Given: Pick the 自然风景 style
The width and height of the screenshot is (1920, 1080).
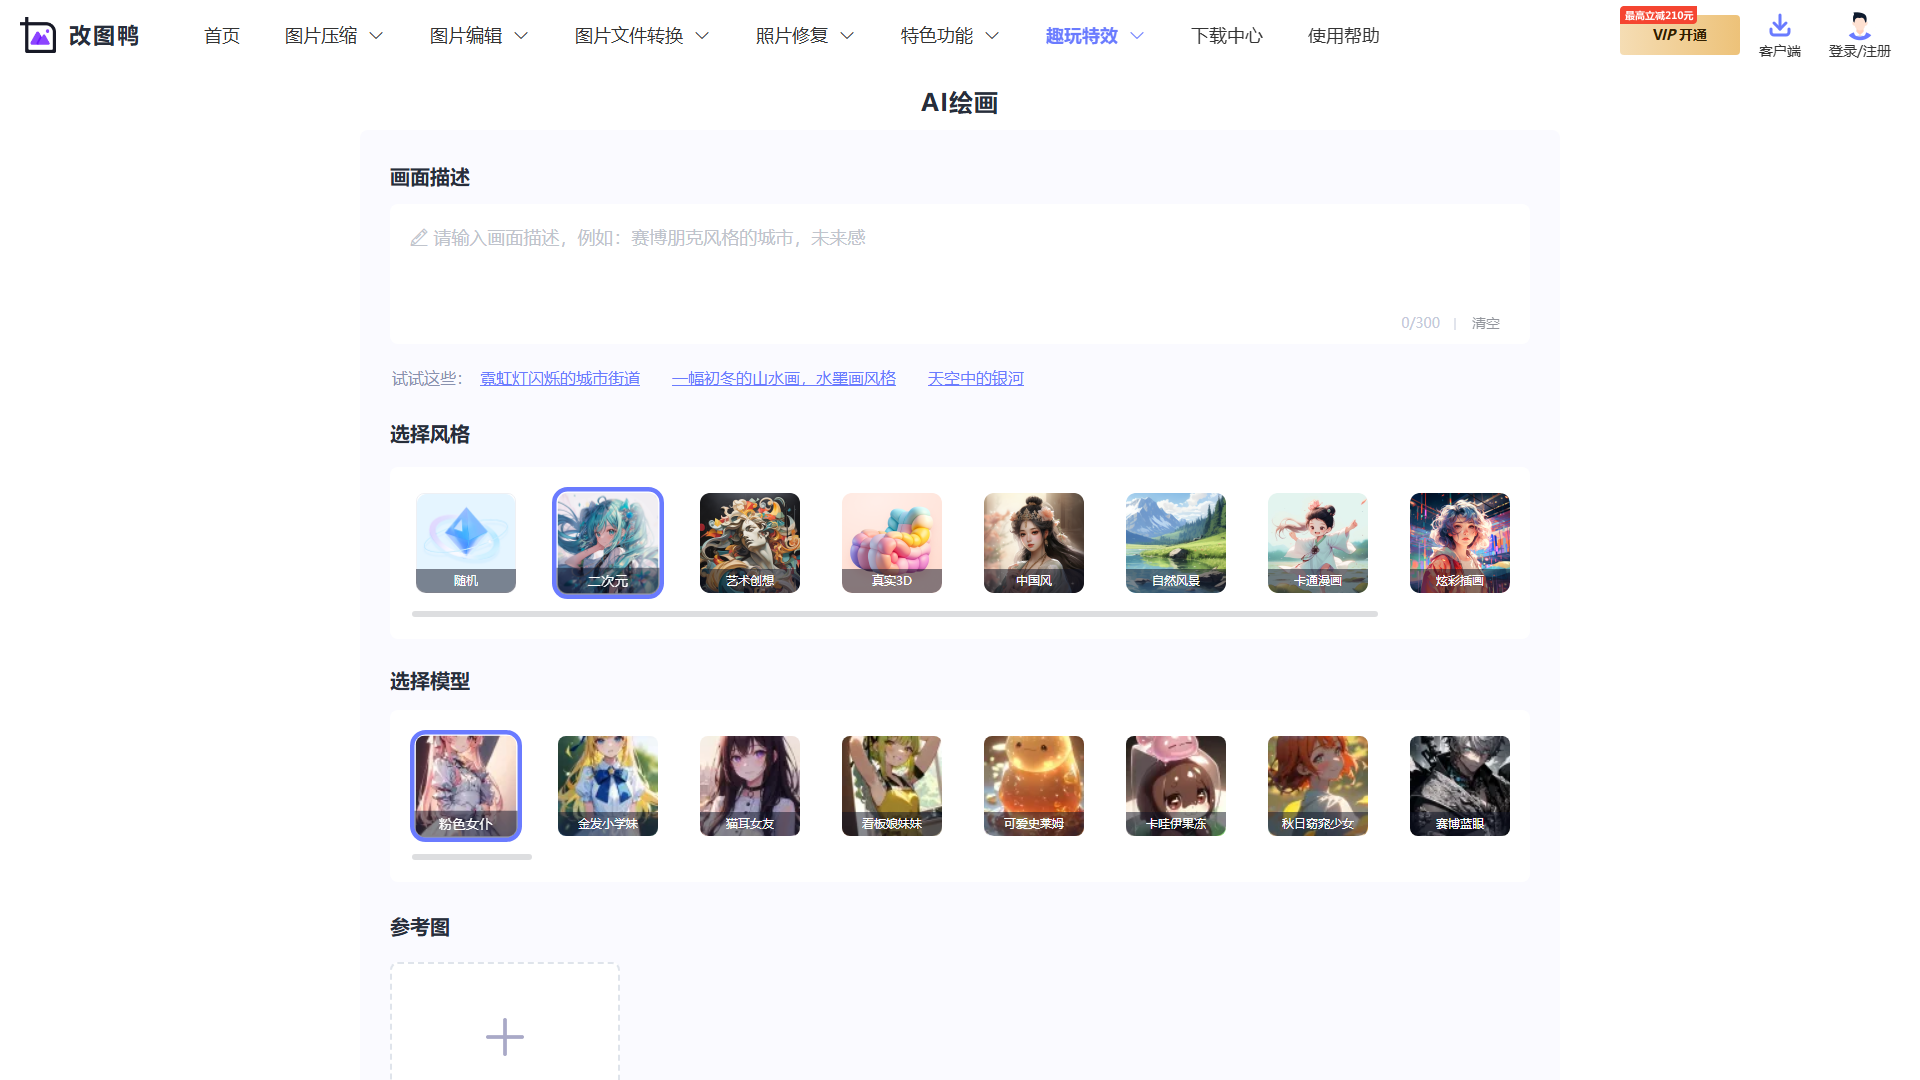Looking at the screenshot, I should [1176, 543].
